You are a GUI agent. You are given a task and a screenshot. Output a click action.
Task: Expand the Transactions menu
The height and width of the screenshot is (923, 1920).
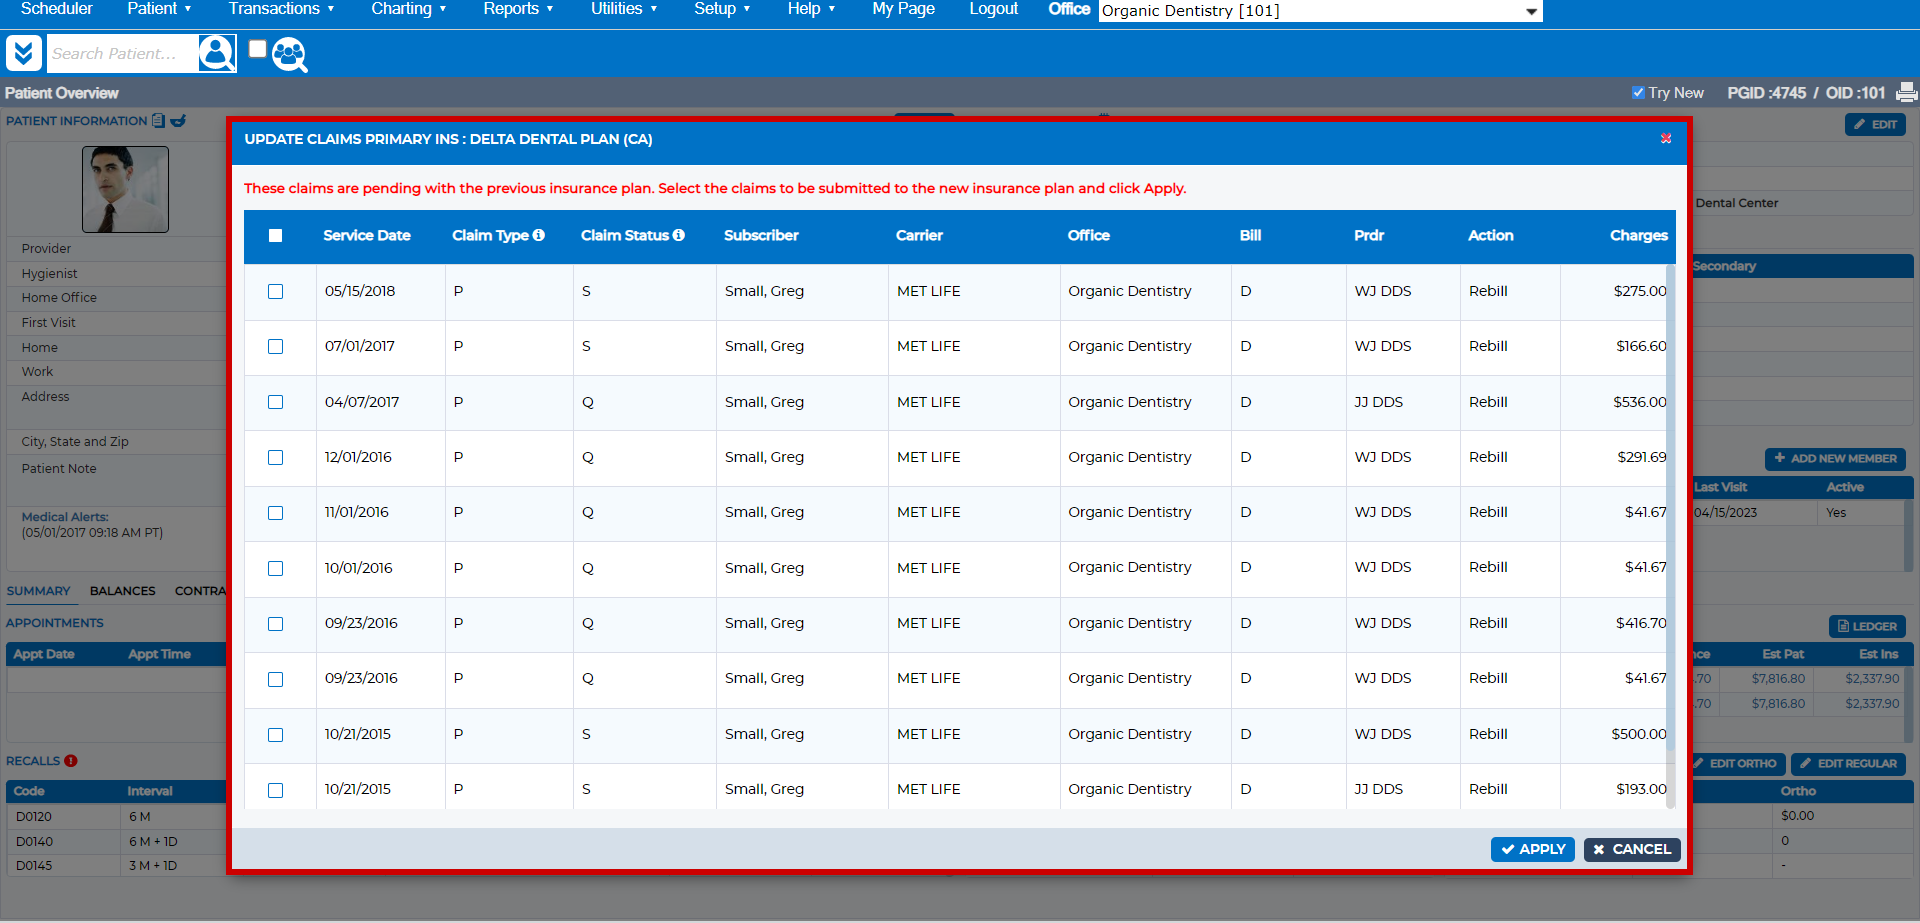(281, 9)
